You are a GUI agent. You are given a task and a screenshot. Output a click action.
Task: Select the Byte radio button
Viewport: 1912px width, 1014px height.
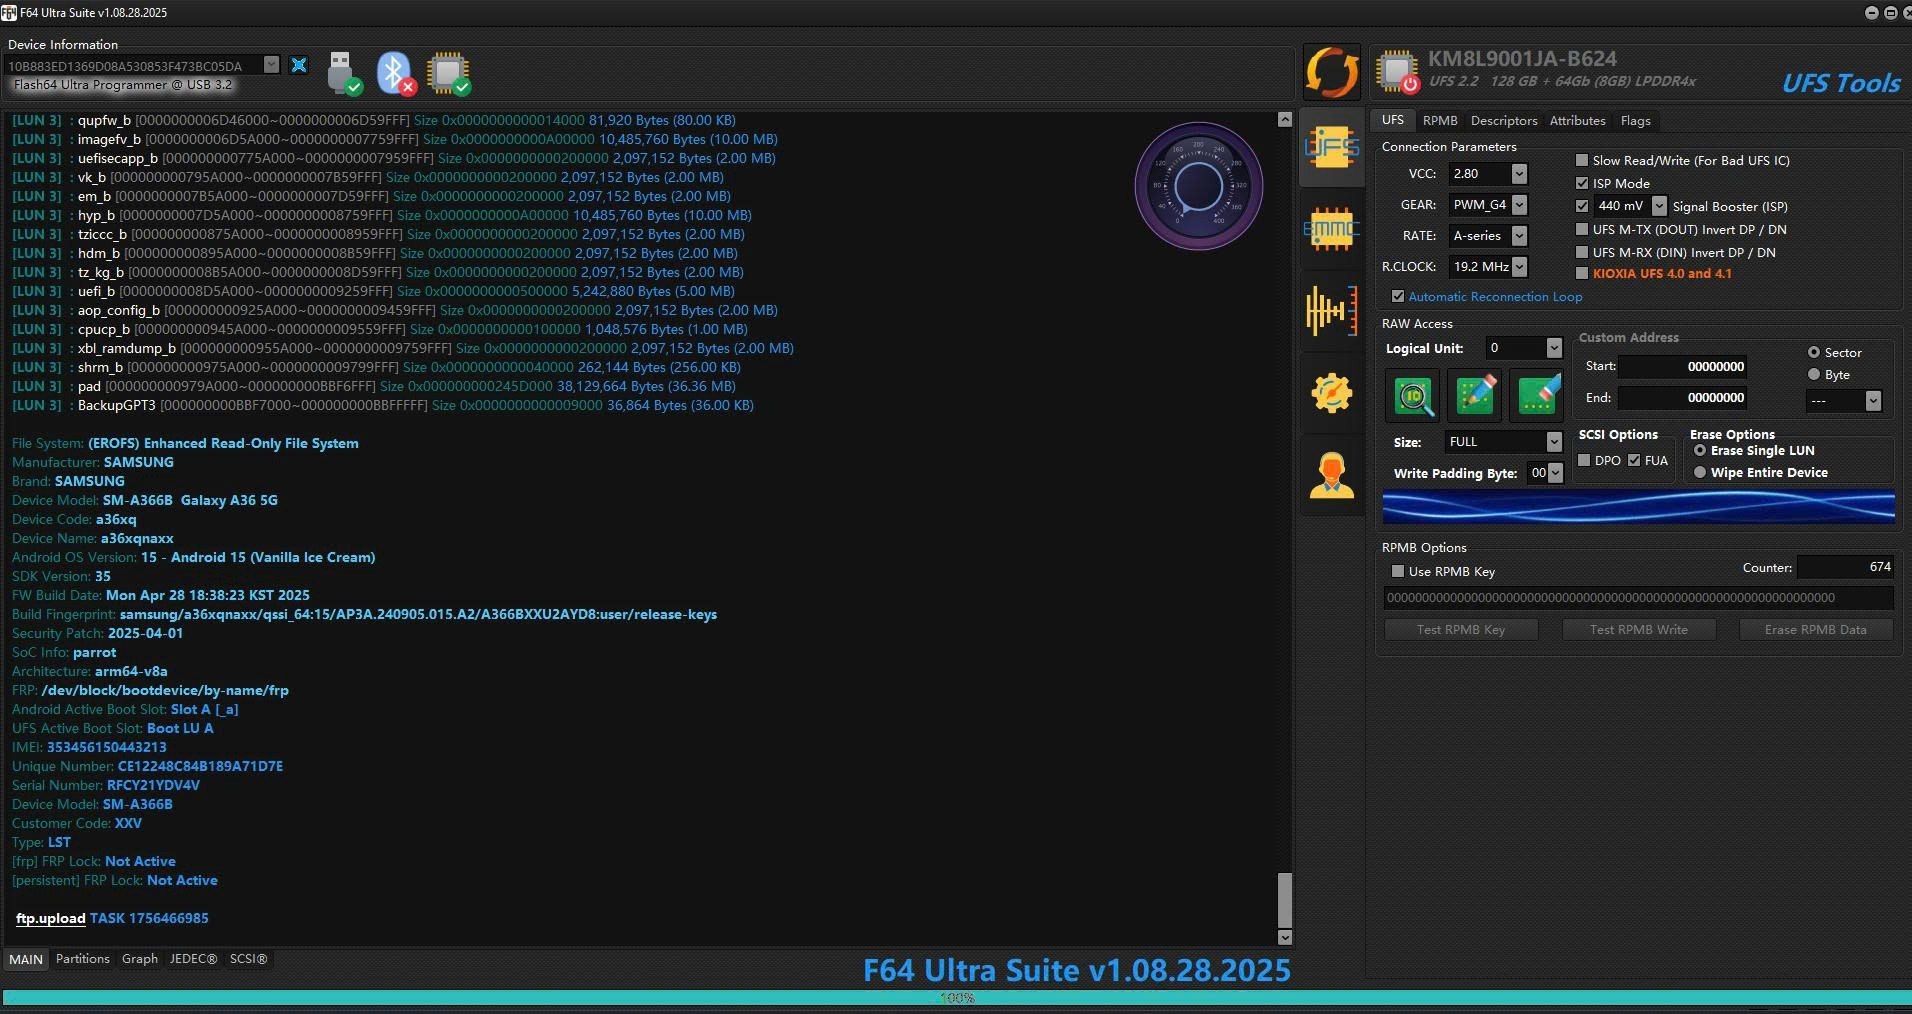coord(1814,374)
